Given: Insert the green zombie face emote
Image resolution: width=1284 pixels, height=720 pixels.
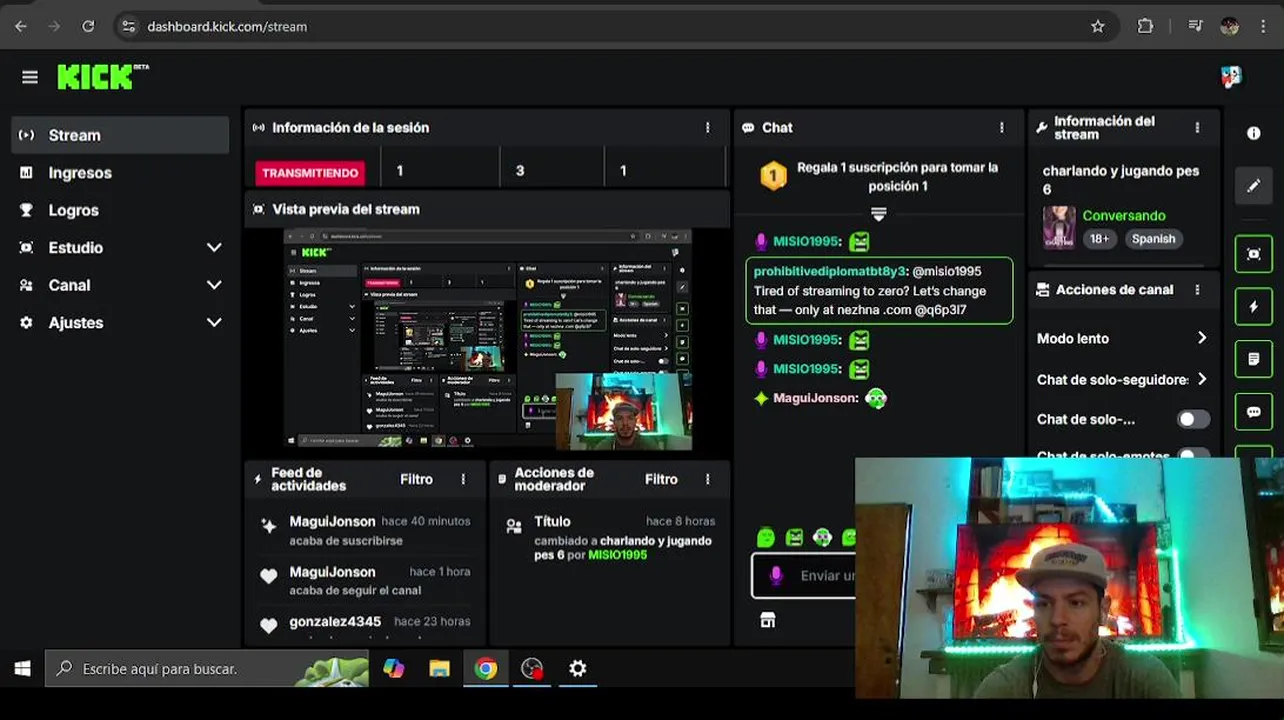Looking at the screenshot, I should point(822,538).
